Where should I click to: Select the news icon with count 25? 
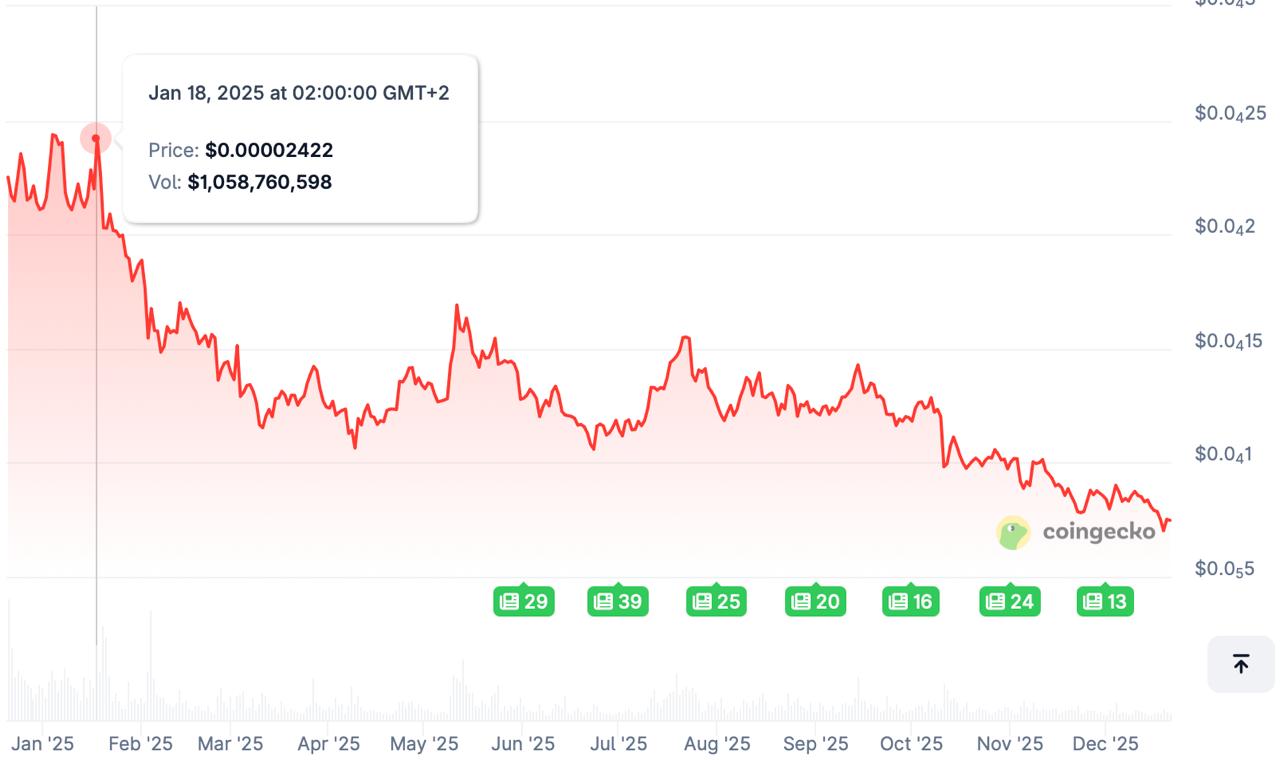point(716,601)
